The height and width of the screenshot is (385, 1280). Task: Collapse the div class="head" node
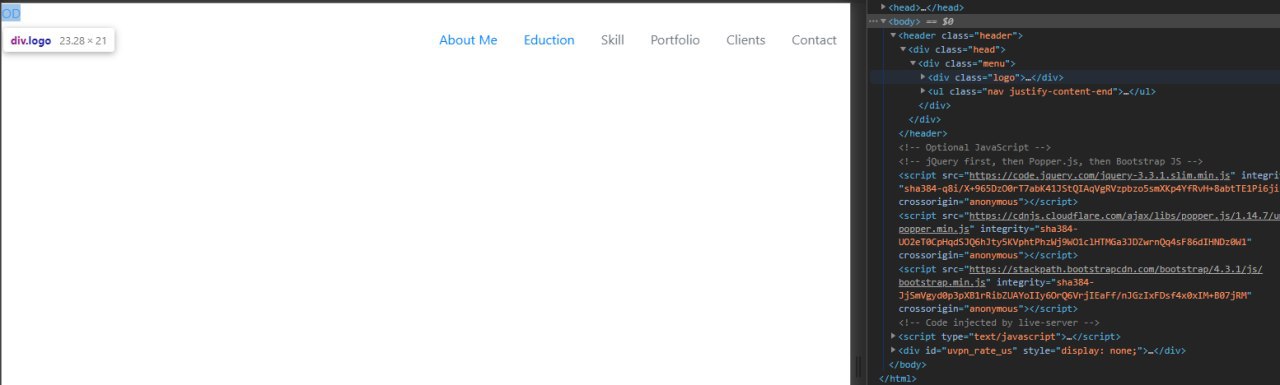[x=903, y=49]
